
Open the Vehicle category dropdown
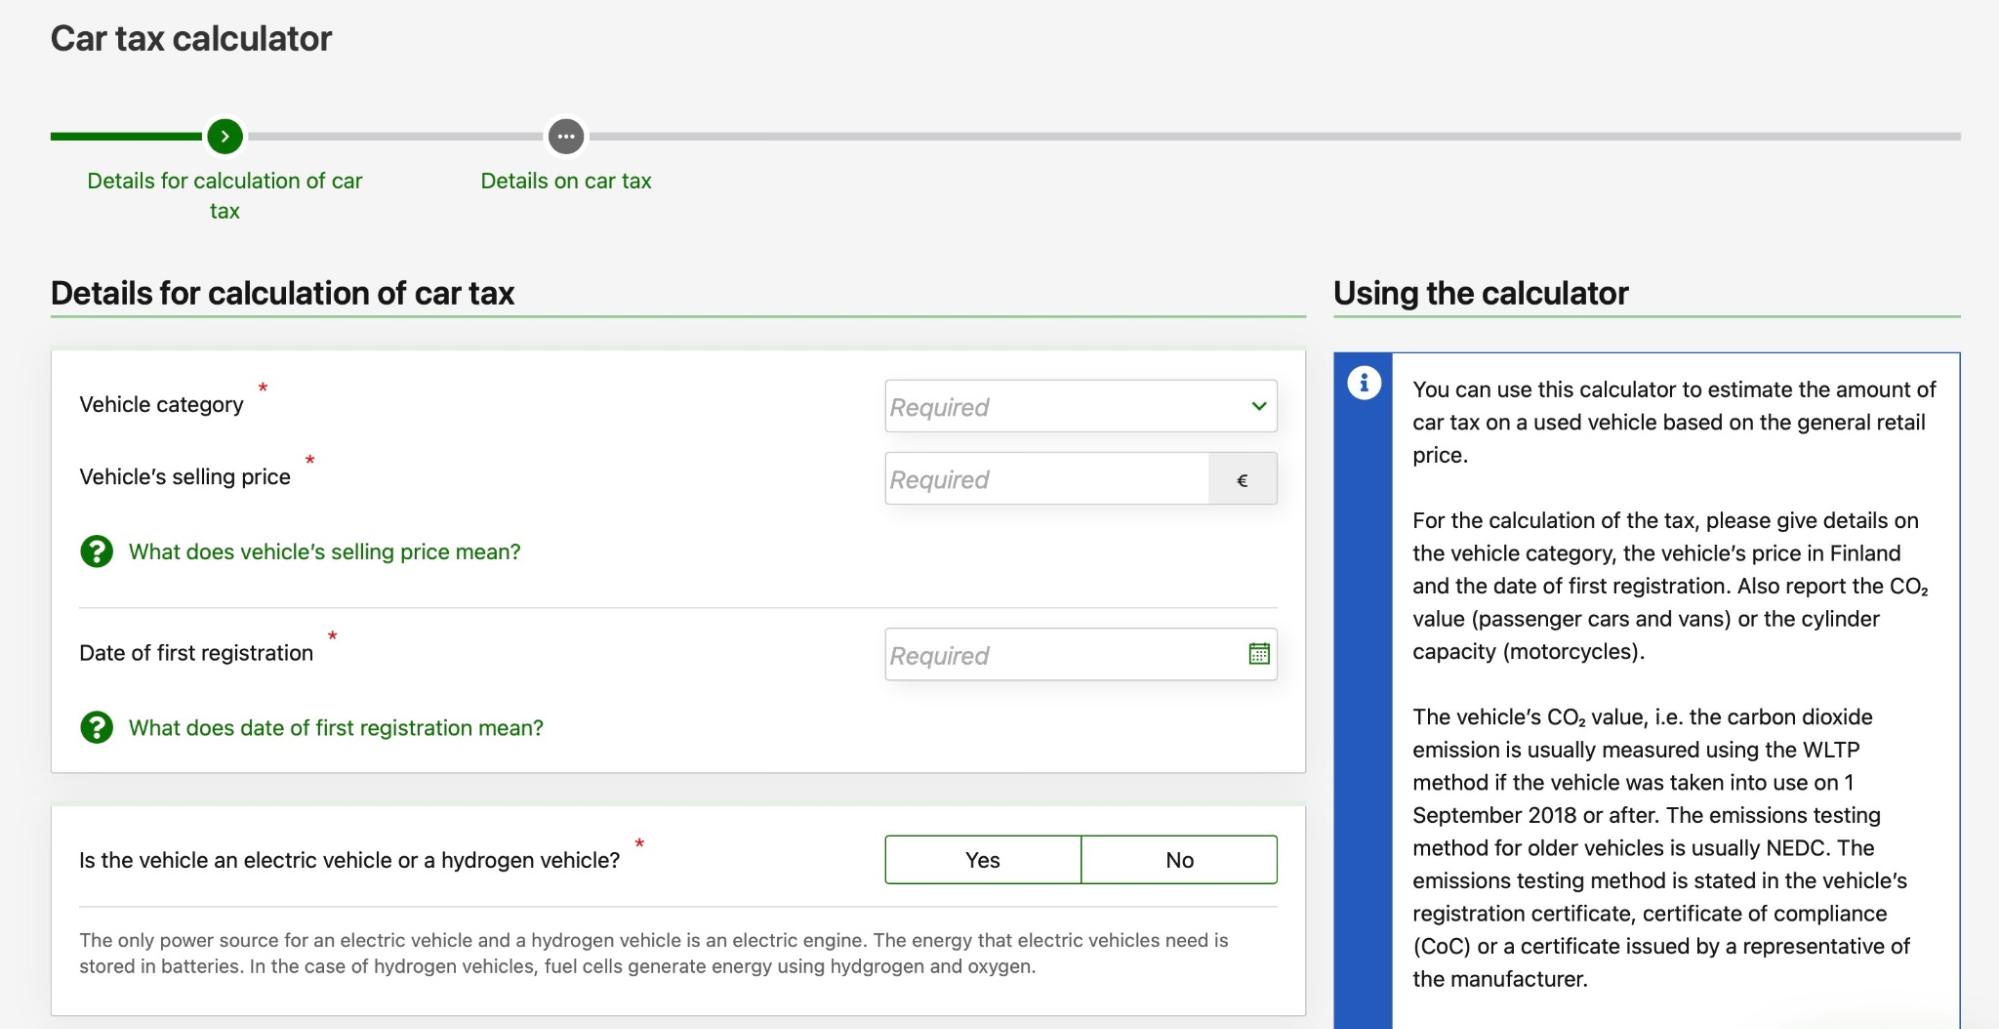[x=1080, y=406]
